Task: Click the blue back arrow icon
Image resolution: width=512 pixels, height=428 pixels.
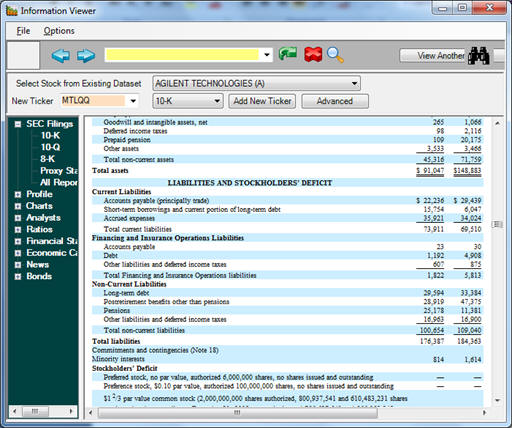Action: (61, 55)
